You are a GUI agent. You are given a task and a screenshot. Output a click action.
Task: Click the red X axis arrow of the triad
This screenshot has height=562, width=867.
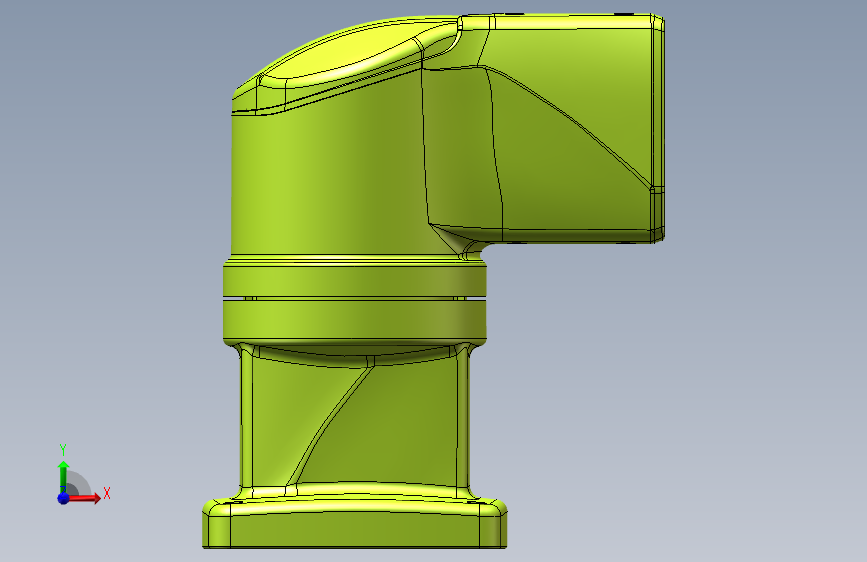pos(84,498)
